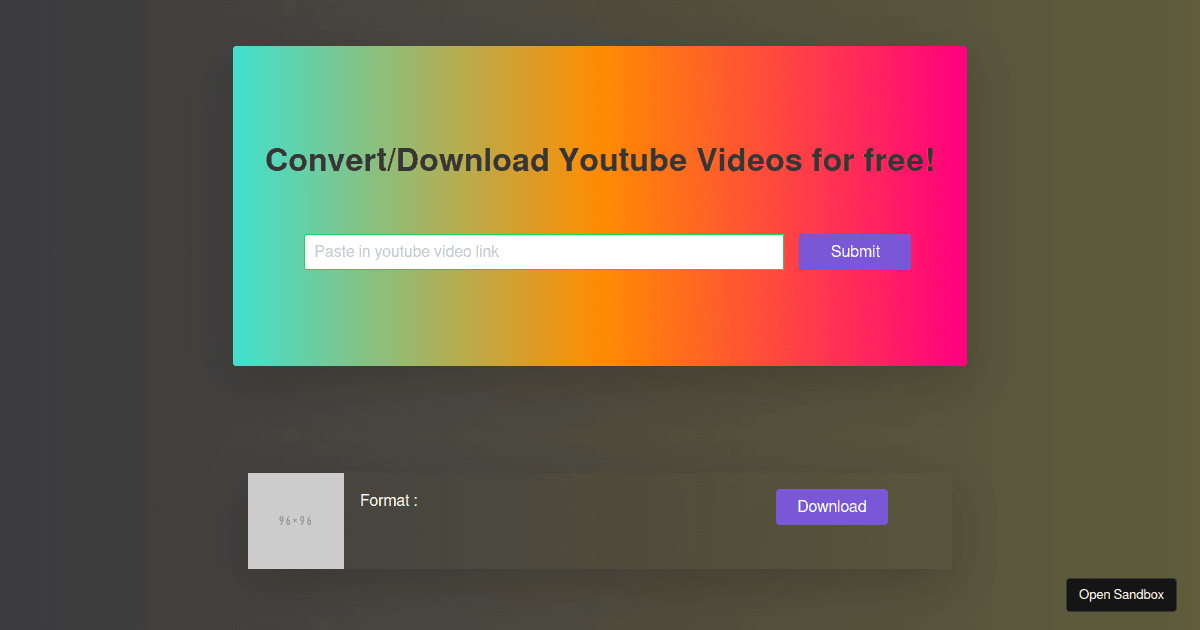Click the purple Submit button beside the input
This screenshot has width=1200, height=630.
click(855, 251)
